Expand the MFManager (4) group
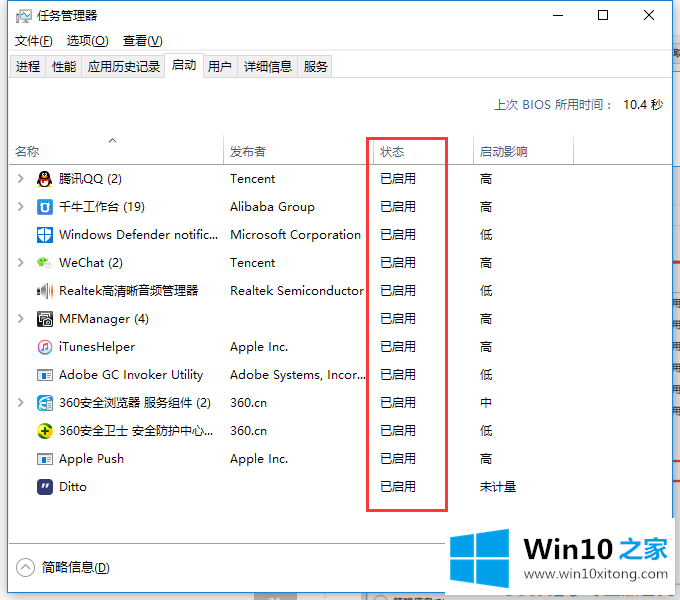680x600 pixels. pyautogui.click(x=20, y=319)
